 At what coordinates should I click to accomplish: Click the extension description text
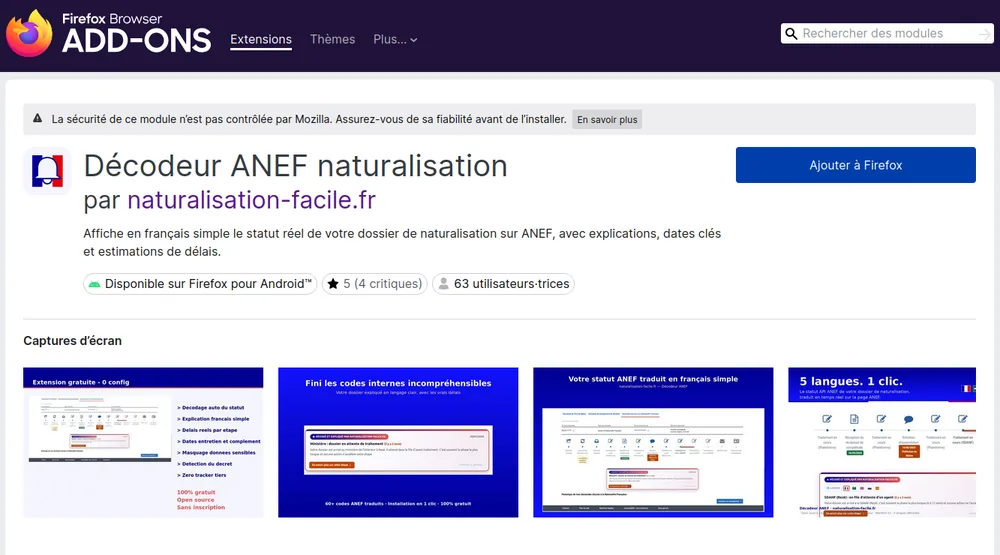coord(402,242)
